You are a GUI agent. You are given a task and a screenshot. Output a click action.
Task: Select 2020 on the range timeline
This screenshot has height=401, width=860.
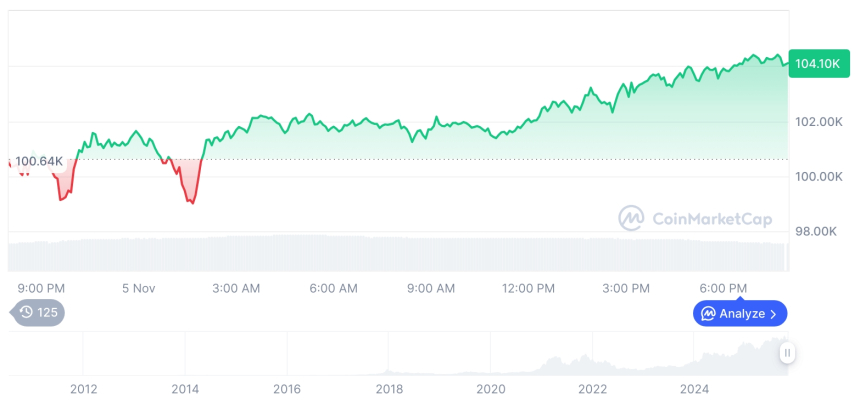pos(491,388)
